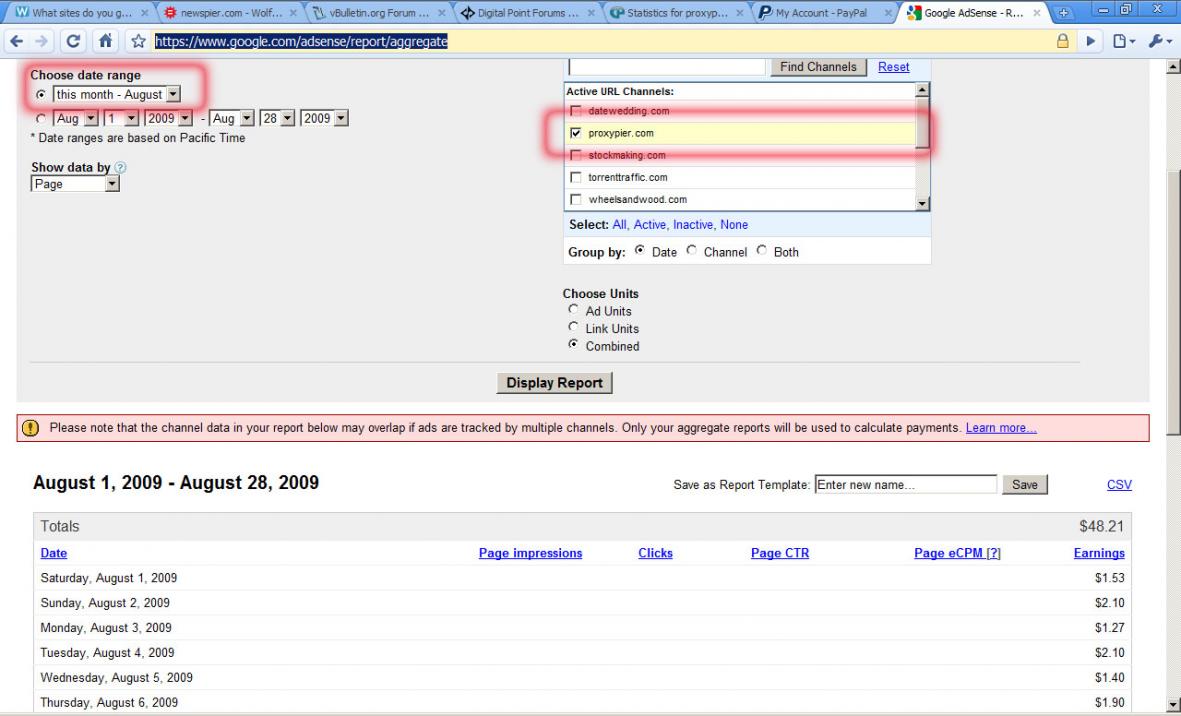This screenshot has width=1181, height=716.
Task: Open the end month Aug dropdown
Action: click(231, 118)
